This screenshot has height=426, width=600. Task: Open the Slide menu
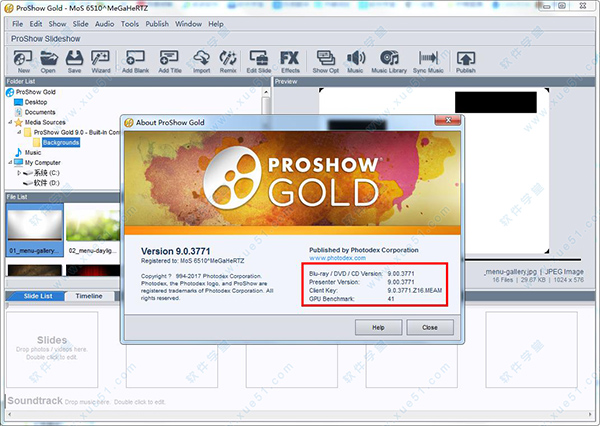point(80,24)
